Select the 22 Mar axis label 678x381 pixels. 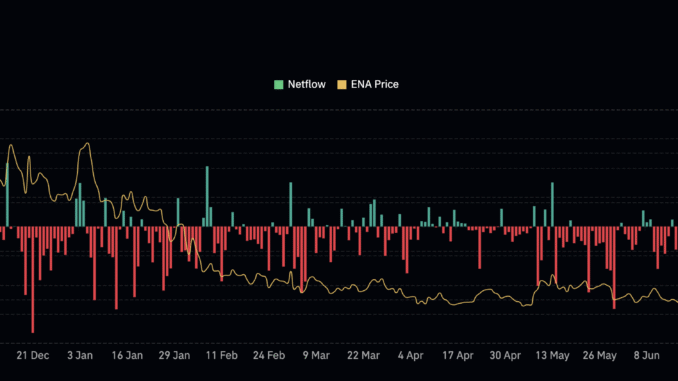(363, 355)
